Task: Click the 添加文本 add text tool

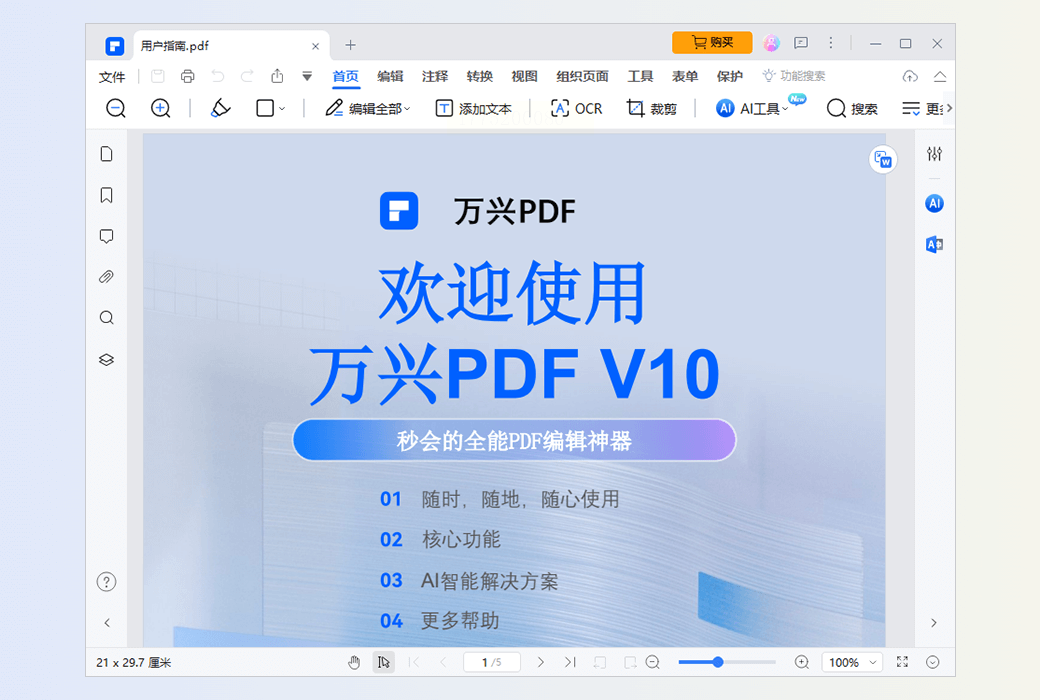Action: pos(474,108)
